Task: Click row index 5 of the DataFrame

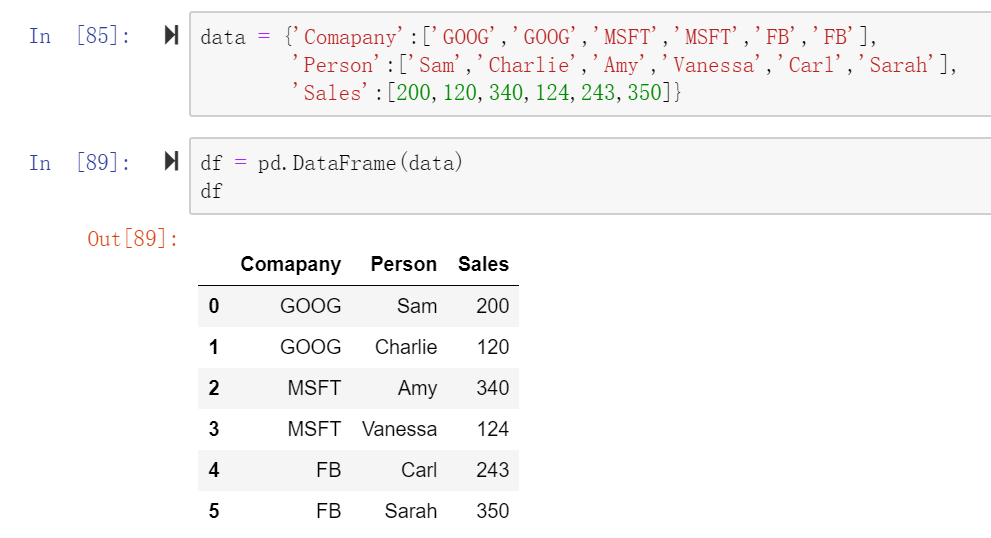Action: pyautogui.click(x=214, y=511)
